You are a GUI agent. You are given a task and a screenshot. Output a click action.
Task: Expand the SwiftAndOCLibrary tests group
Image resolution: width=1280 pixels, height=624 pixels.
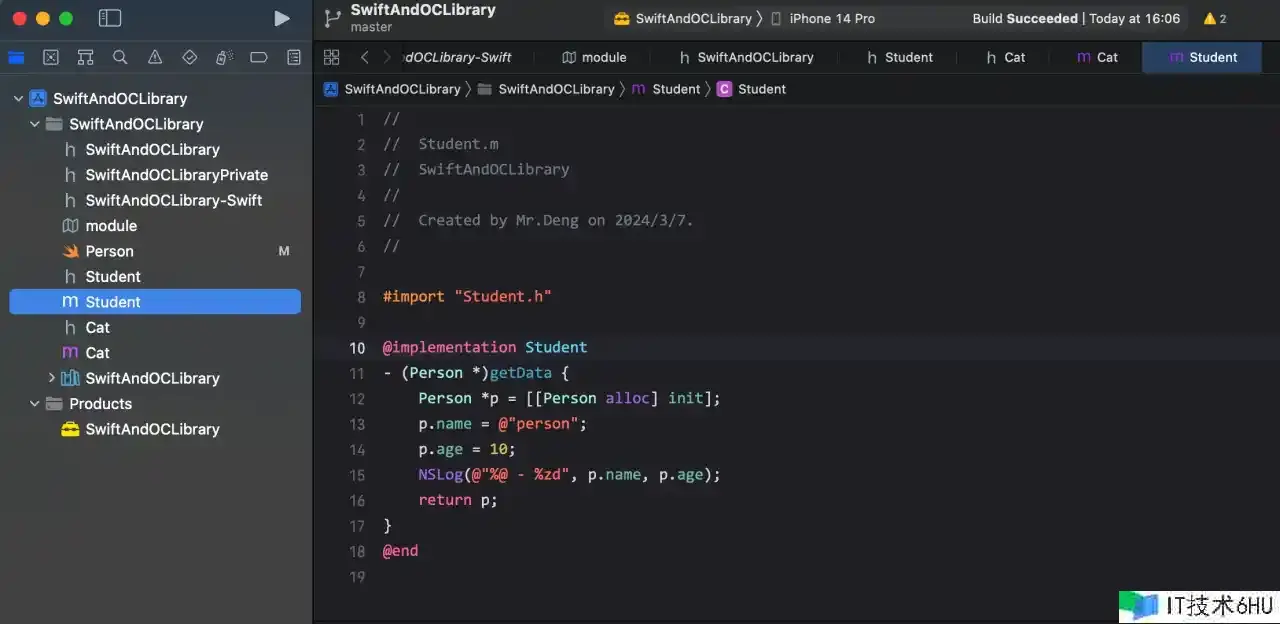[x=52, y=378]
